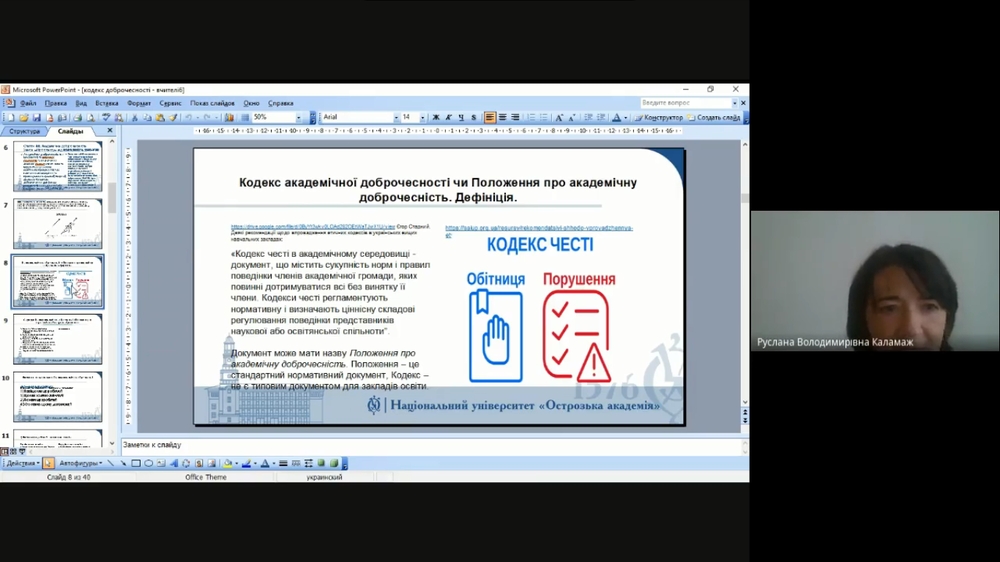This screenshot has width=1000, height=562.
Task: Select the Rectangle shape tool
Action: coord(136,463)
